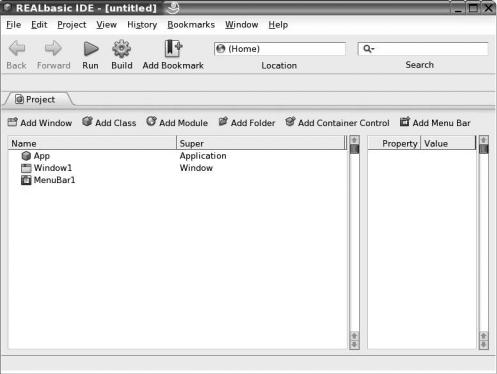Open the Help menu
The width and height of the screenshot is (497, 374).
click(278, 25)
